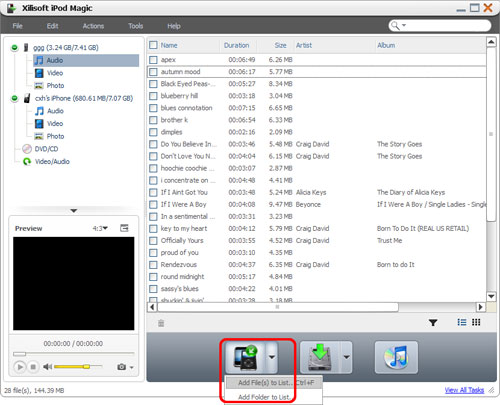Collapse the ggg device tree node
This screenshot has width=500, height=405.
point(14,48)
